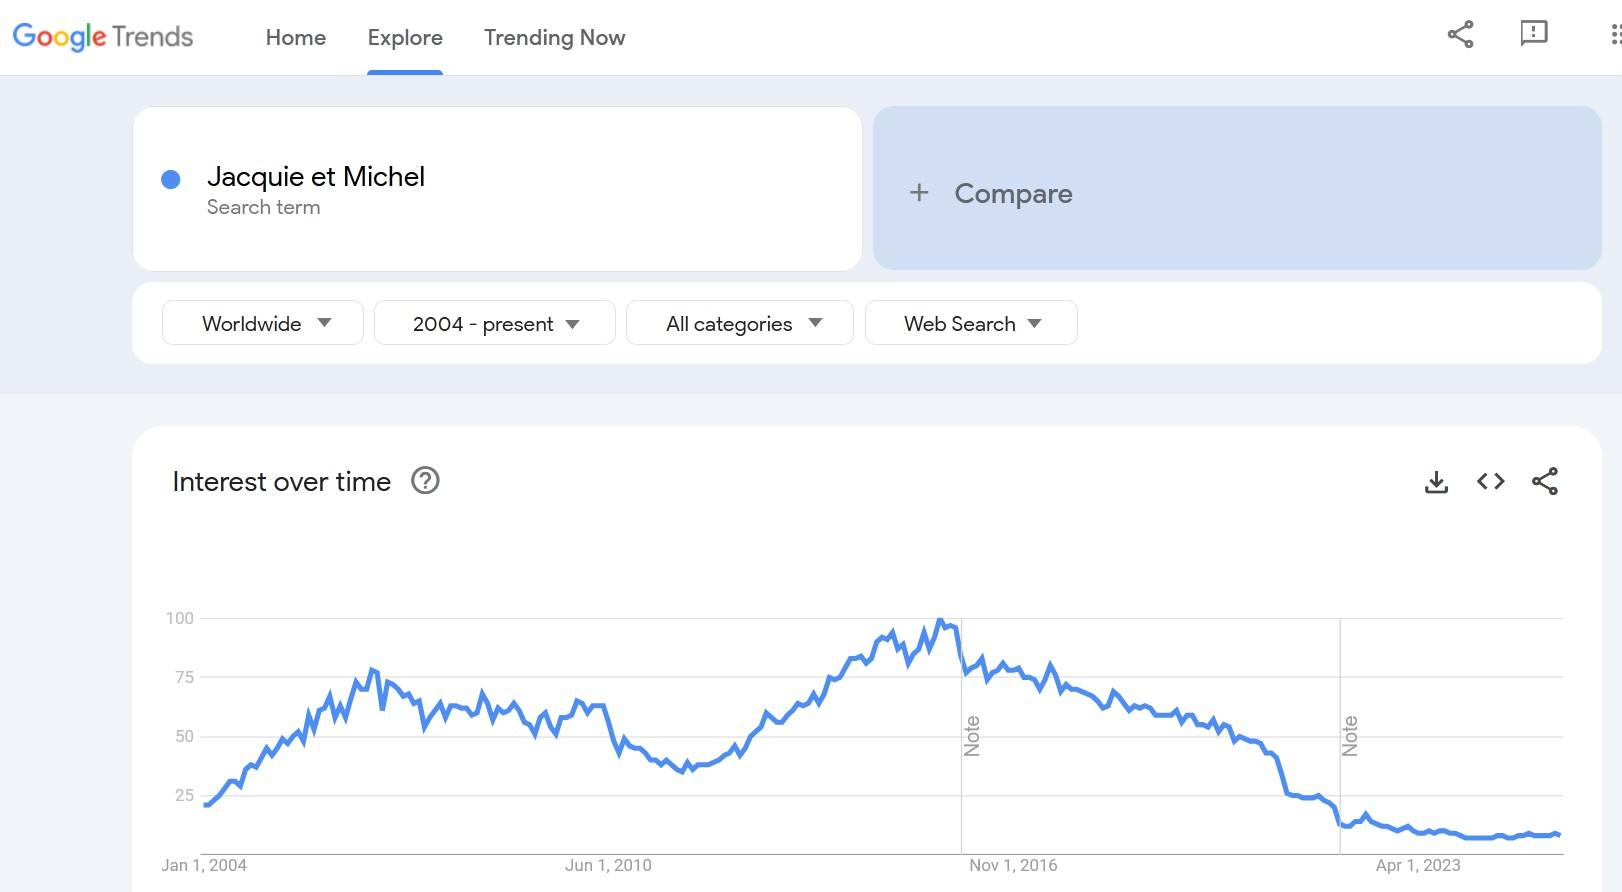
Task: Open the Google apps grid icon
Action: tap(1614, 35)
